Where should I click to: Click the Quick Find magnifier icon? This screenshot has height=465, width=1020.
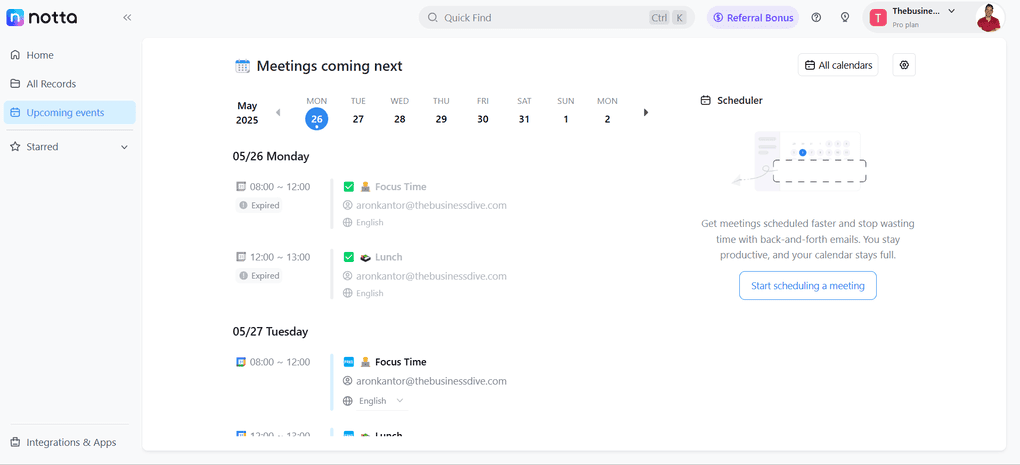point(433,18)
